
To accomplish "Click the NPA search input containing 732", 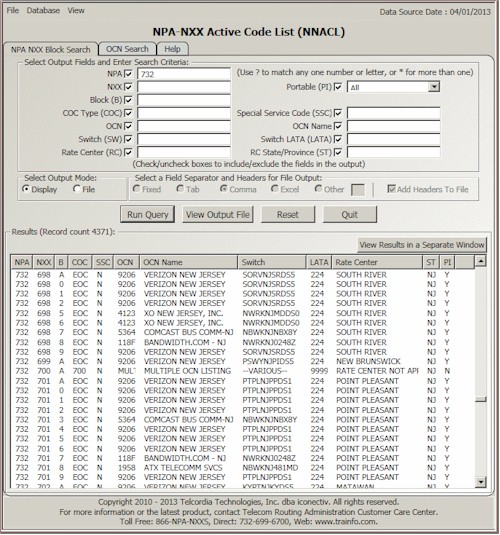I will tap(184, 74).
